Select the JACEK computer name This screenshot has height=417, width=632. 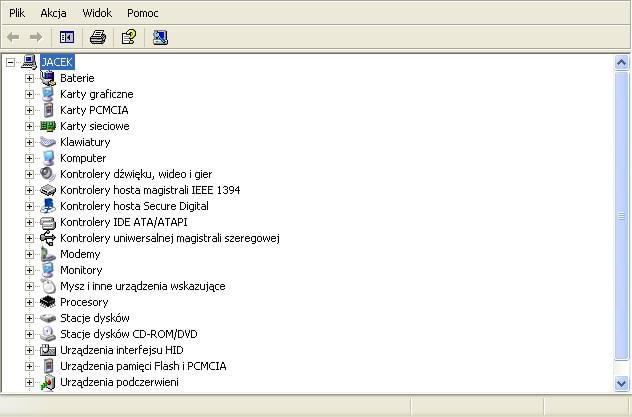point(57,62)
